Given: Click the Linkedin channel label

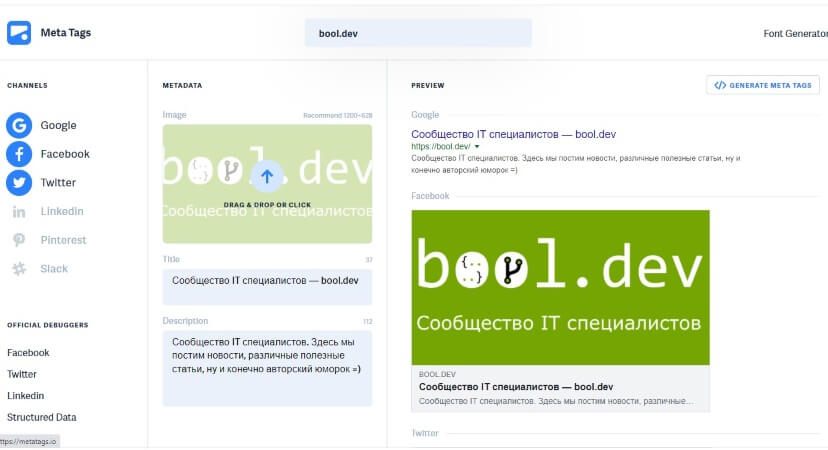Looking at the screenshot, I should click(x=62, y=211).
